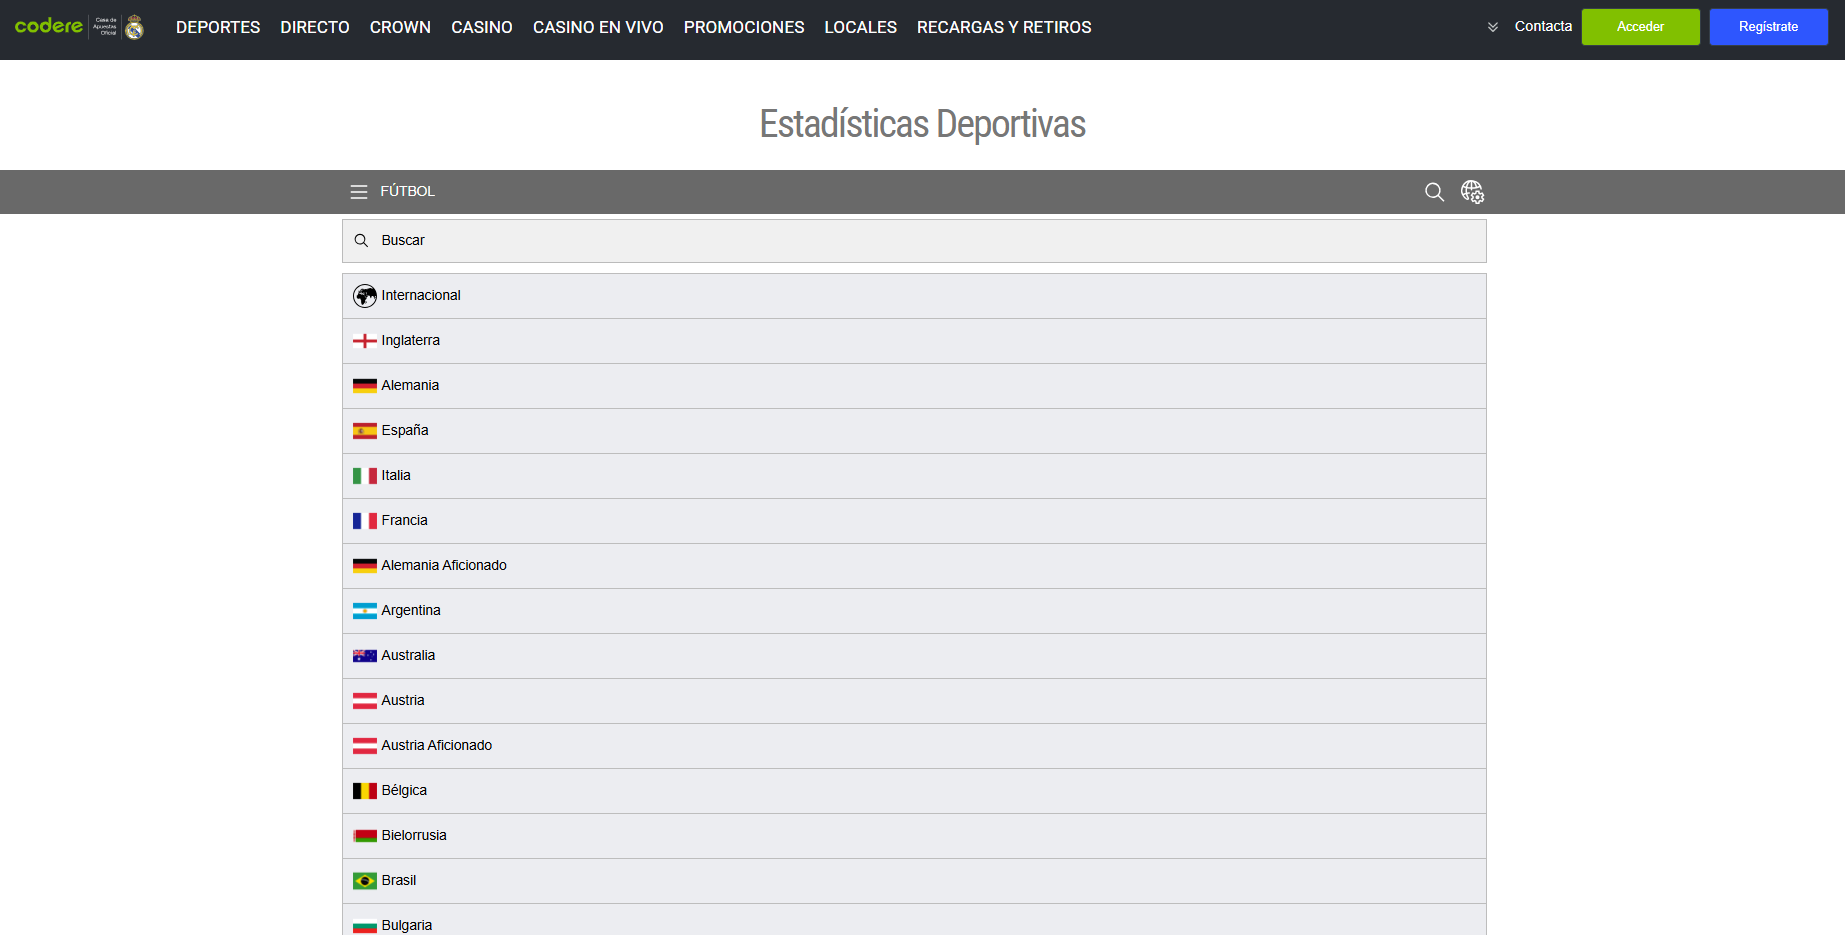Click the Australia flag icon
1845x935 pixels.
(365, 656)
